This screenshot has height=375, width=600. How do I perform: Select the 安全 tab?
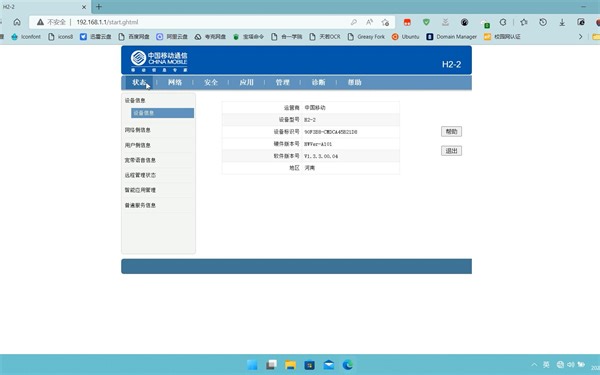coord(211,82)
